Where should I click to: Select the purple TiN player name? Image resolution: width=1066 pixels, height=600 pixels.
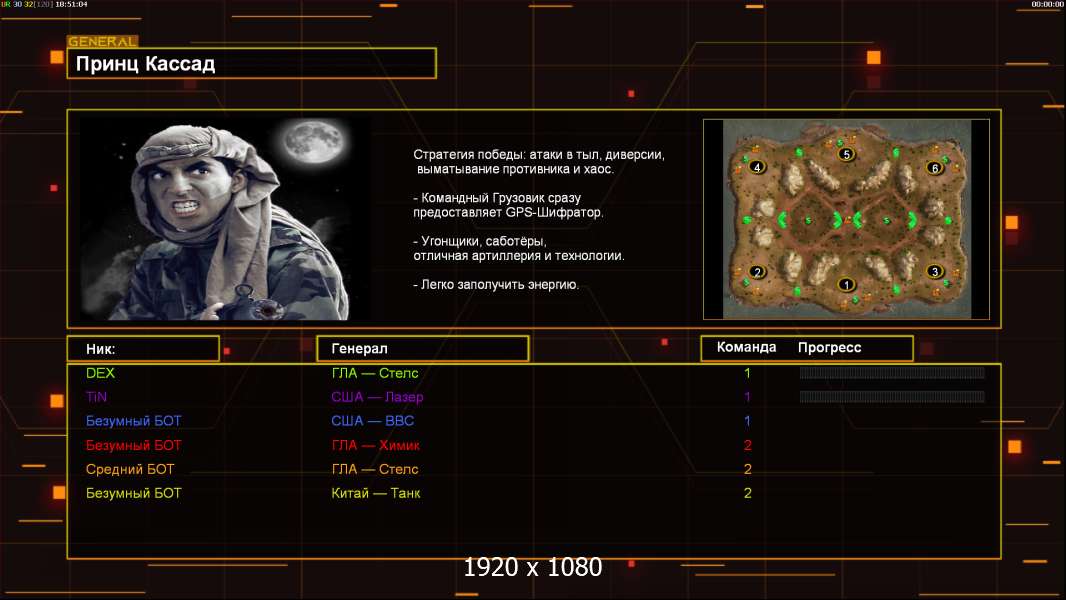(96, 397)
